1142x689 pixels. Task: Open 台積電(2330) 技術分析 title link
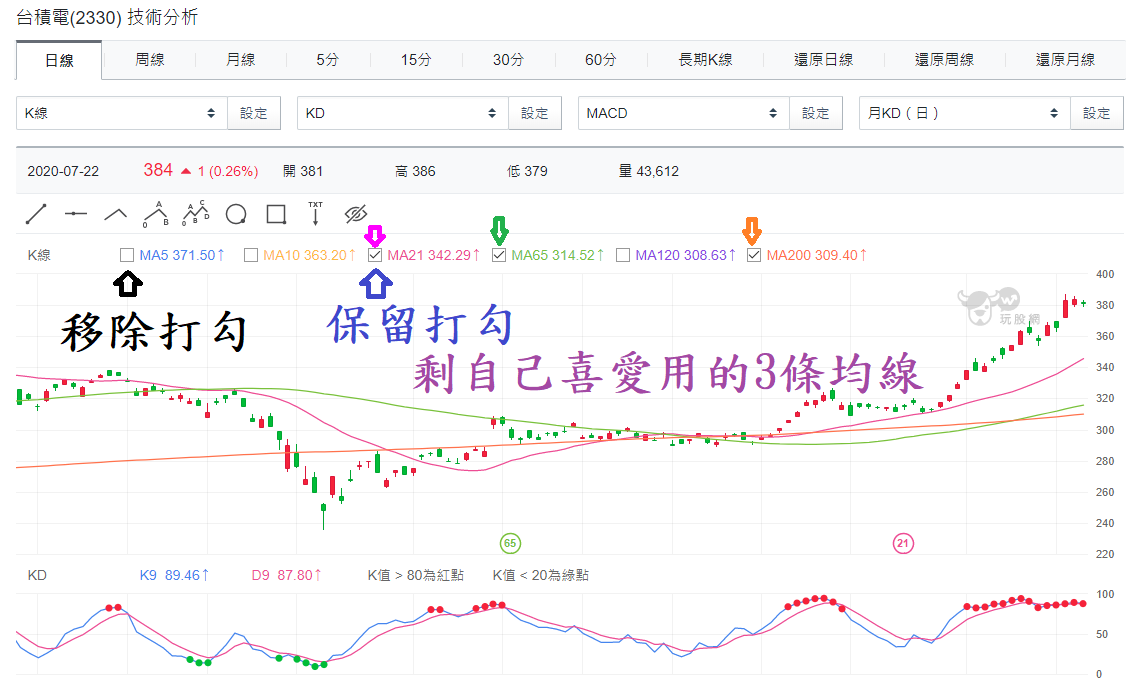(100, 17)
